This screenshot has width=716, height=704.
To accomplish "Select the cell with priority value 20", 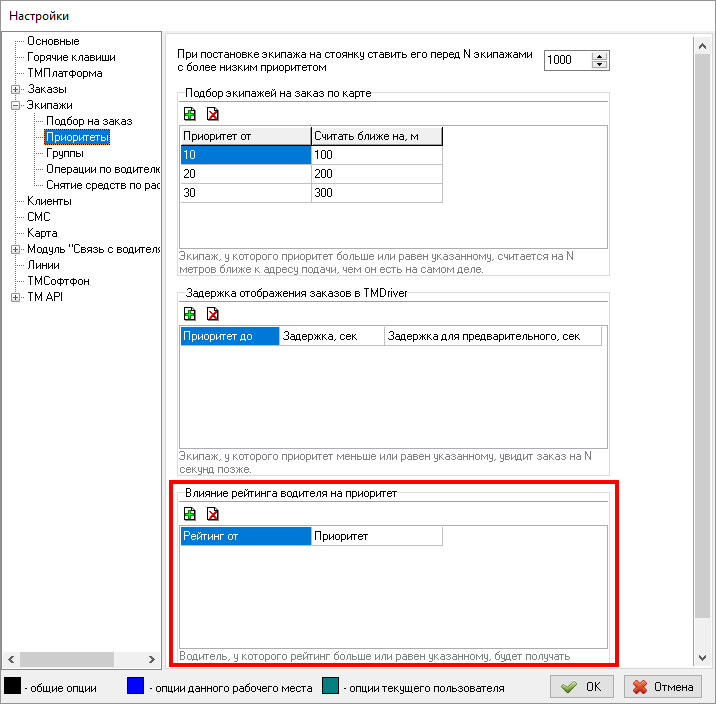I will (x=245, y=174).
